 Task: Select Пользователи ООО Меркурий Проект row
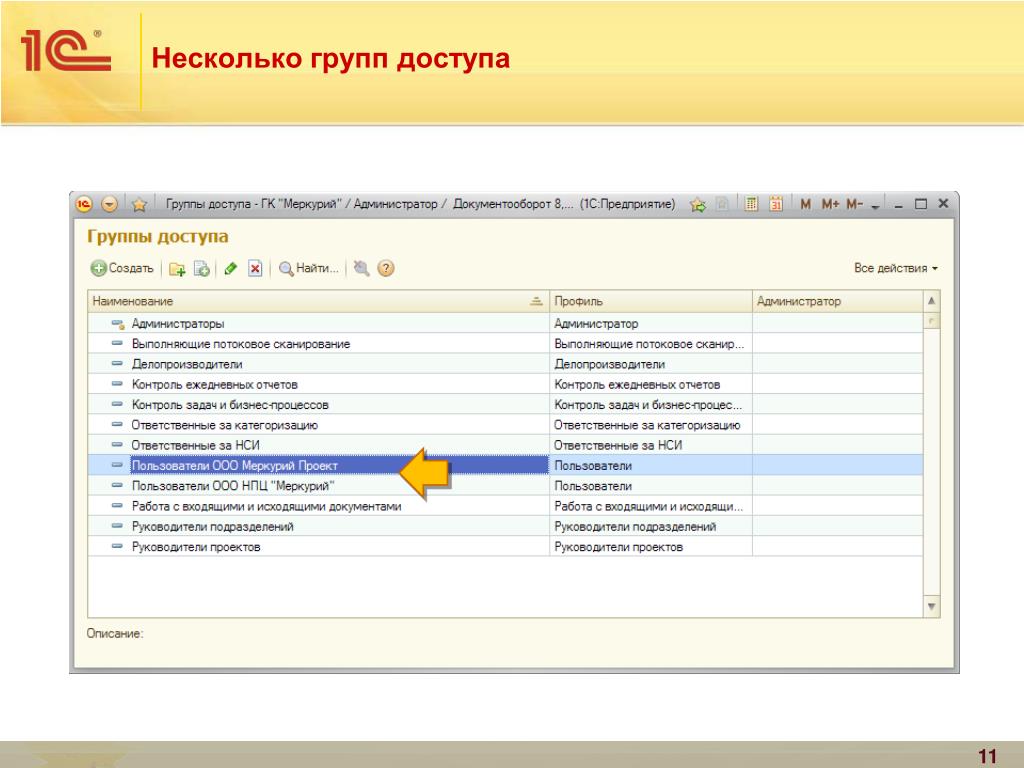[x=505, y=465]
